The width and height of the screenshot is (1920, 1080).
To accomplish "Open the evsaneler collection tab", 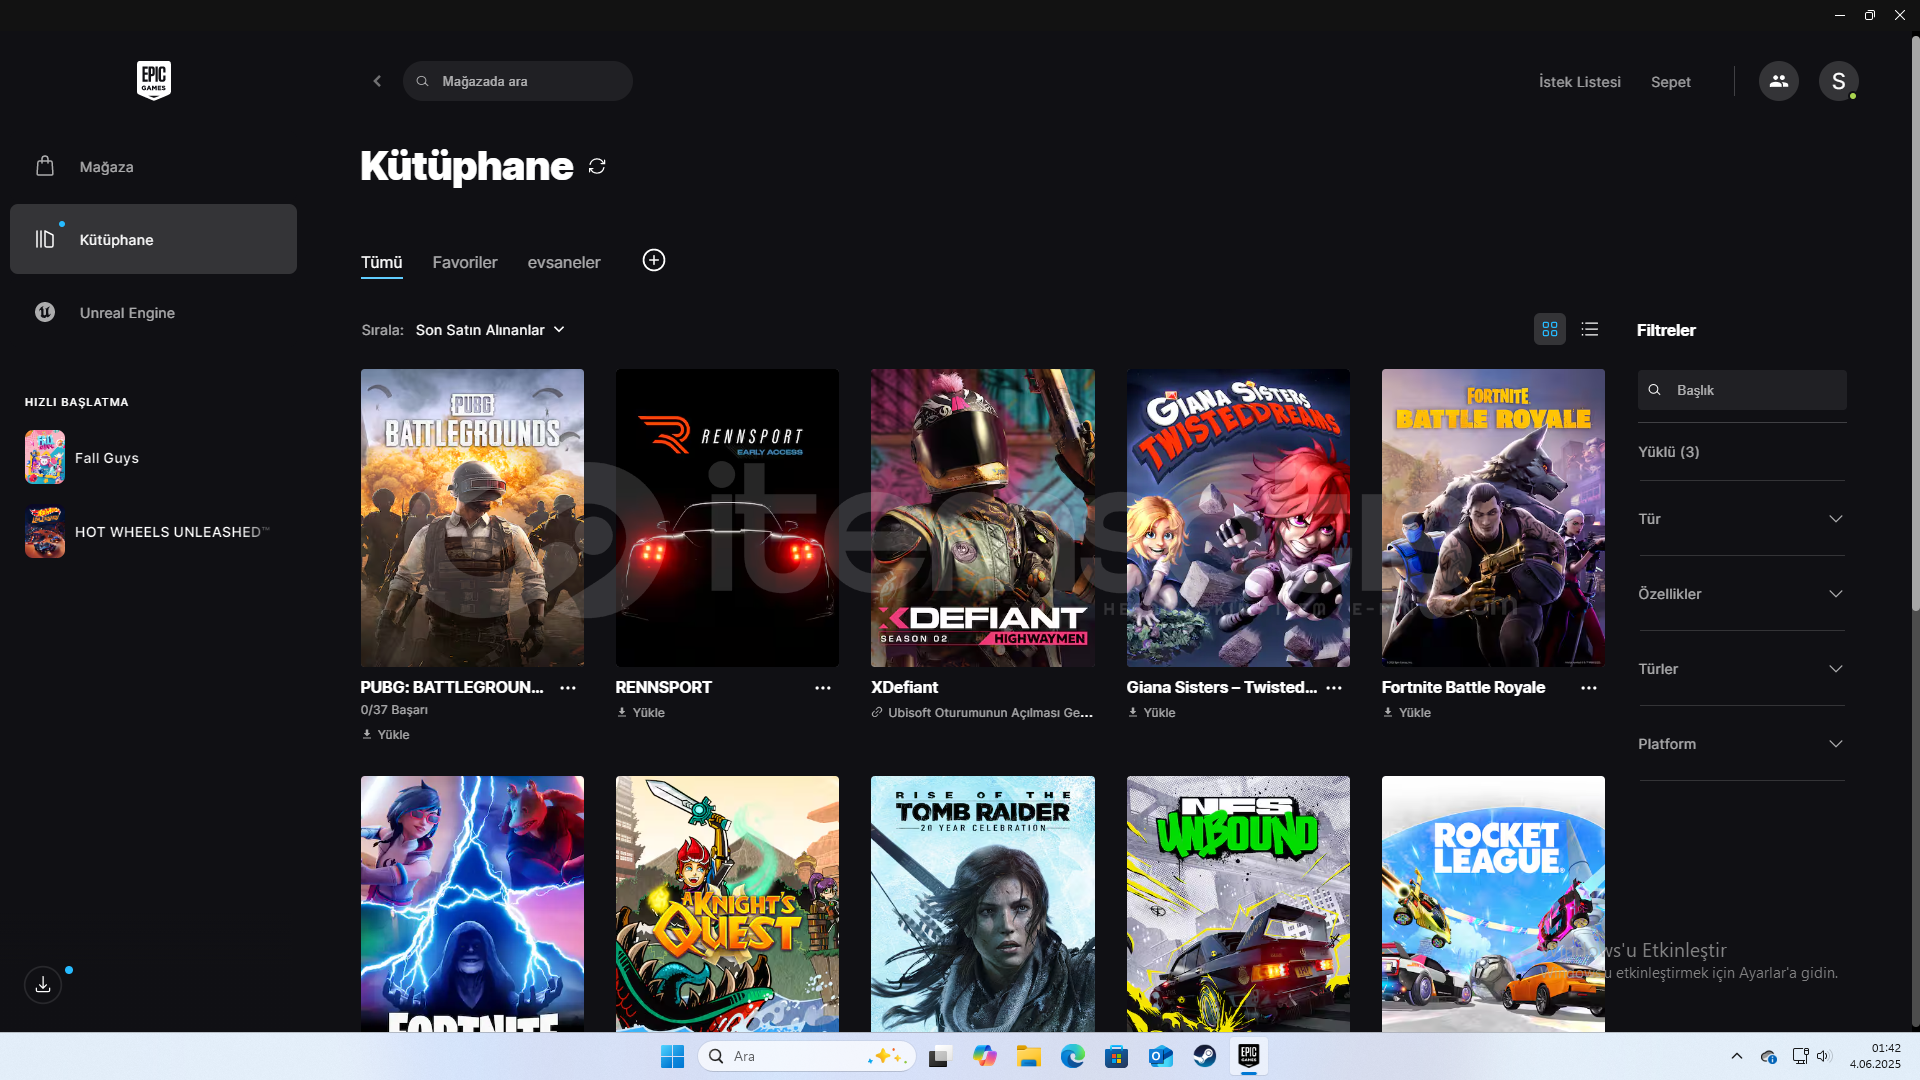I will point(564,262).
